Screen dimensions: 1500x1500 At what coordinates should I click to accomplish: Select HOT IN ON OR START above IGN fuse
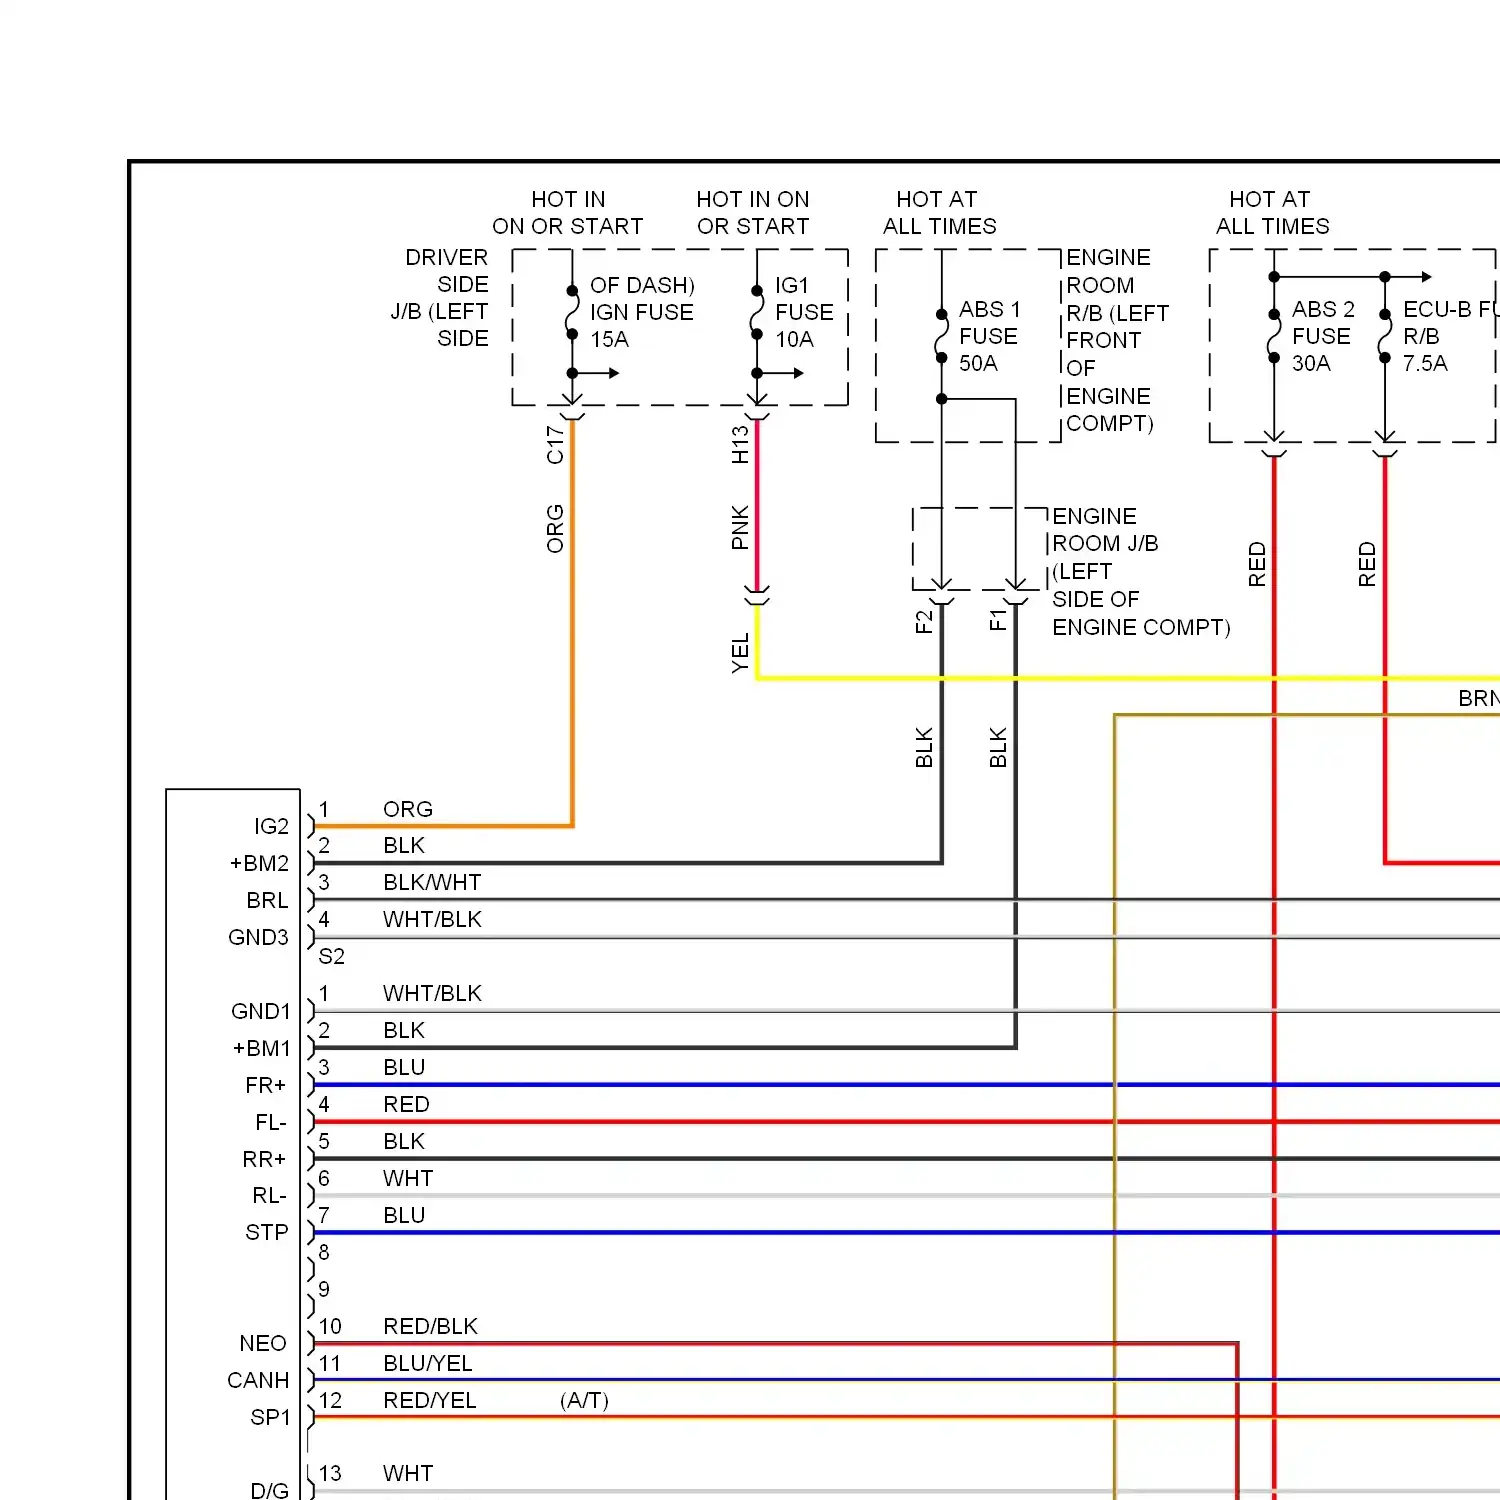point(568,212)
